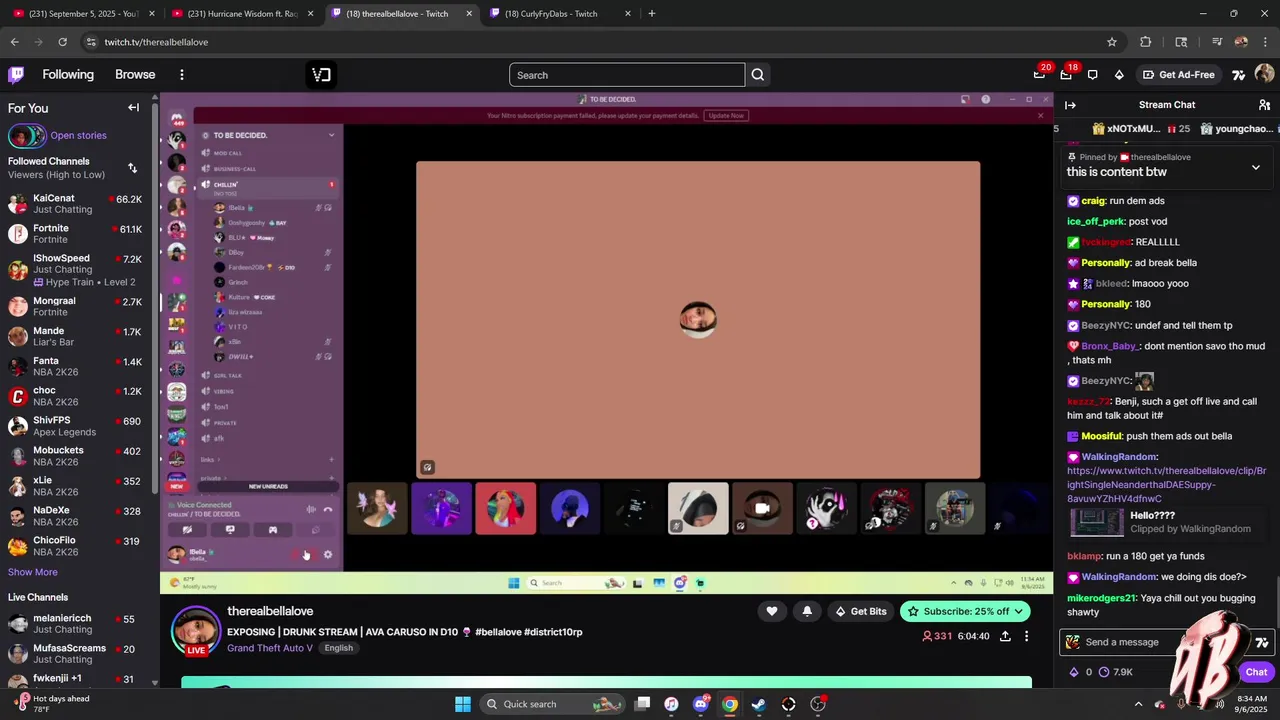Collapse the Stream Chat panel
This screenshot has width=1280, height=720.
[x=1070, y=105]
